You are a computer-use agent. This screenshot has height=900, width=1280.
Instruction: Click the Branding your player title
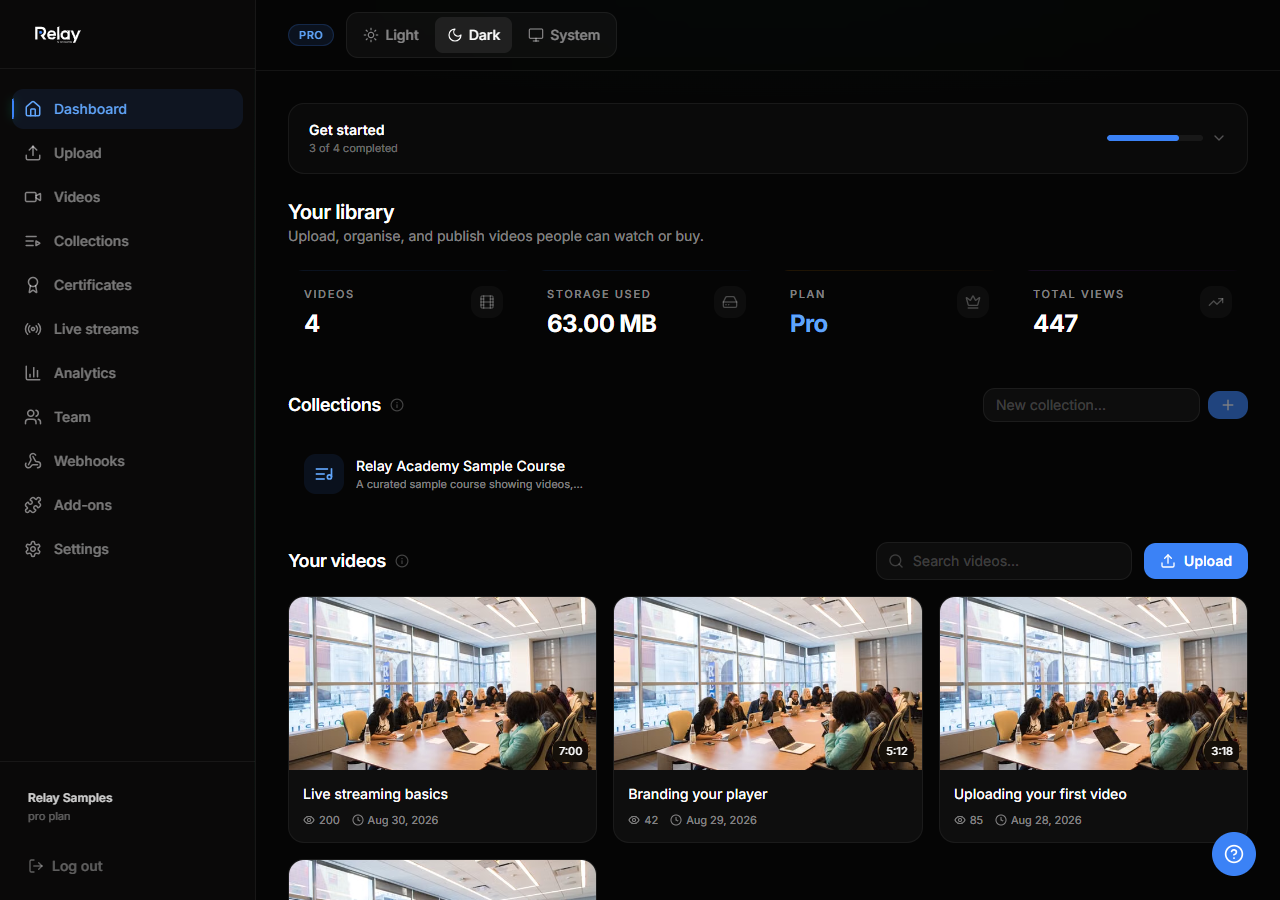(x=698, y=794)
